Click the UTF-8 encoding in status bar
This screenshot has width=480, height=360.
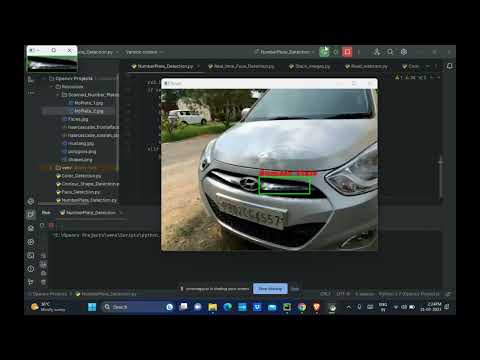(x=343, y=294)
